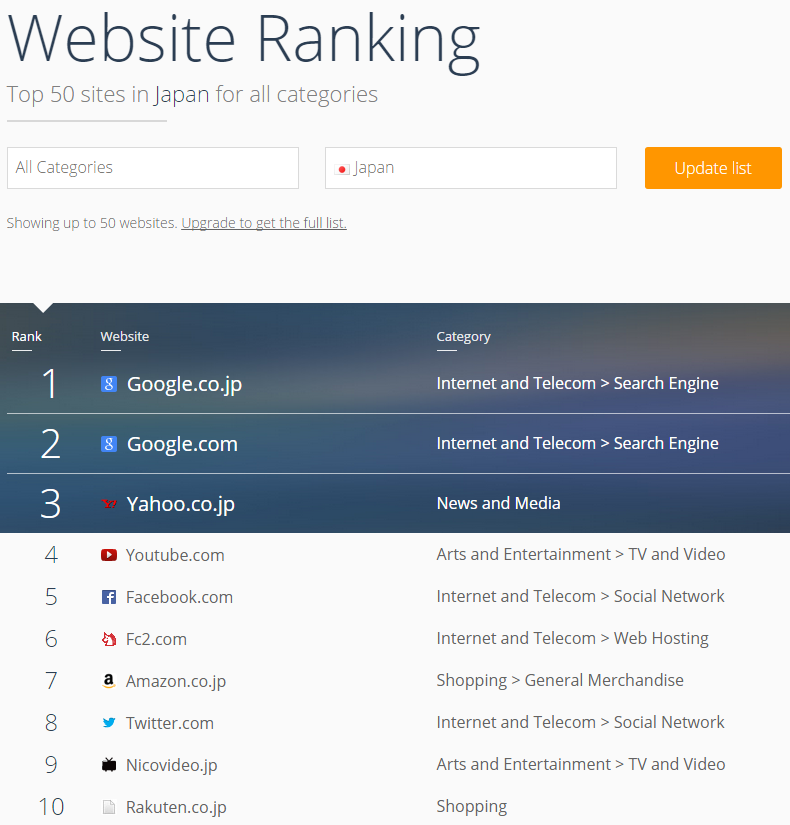Click the Google.co.jp favicon icon
Viewport: 790px width, 825px height.
[109, 384]
